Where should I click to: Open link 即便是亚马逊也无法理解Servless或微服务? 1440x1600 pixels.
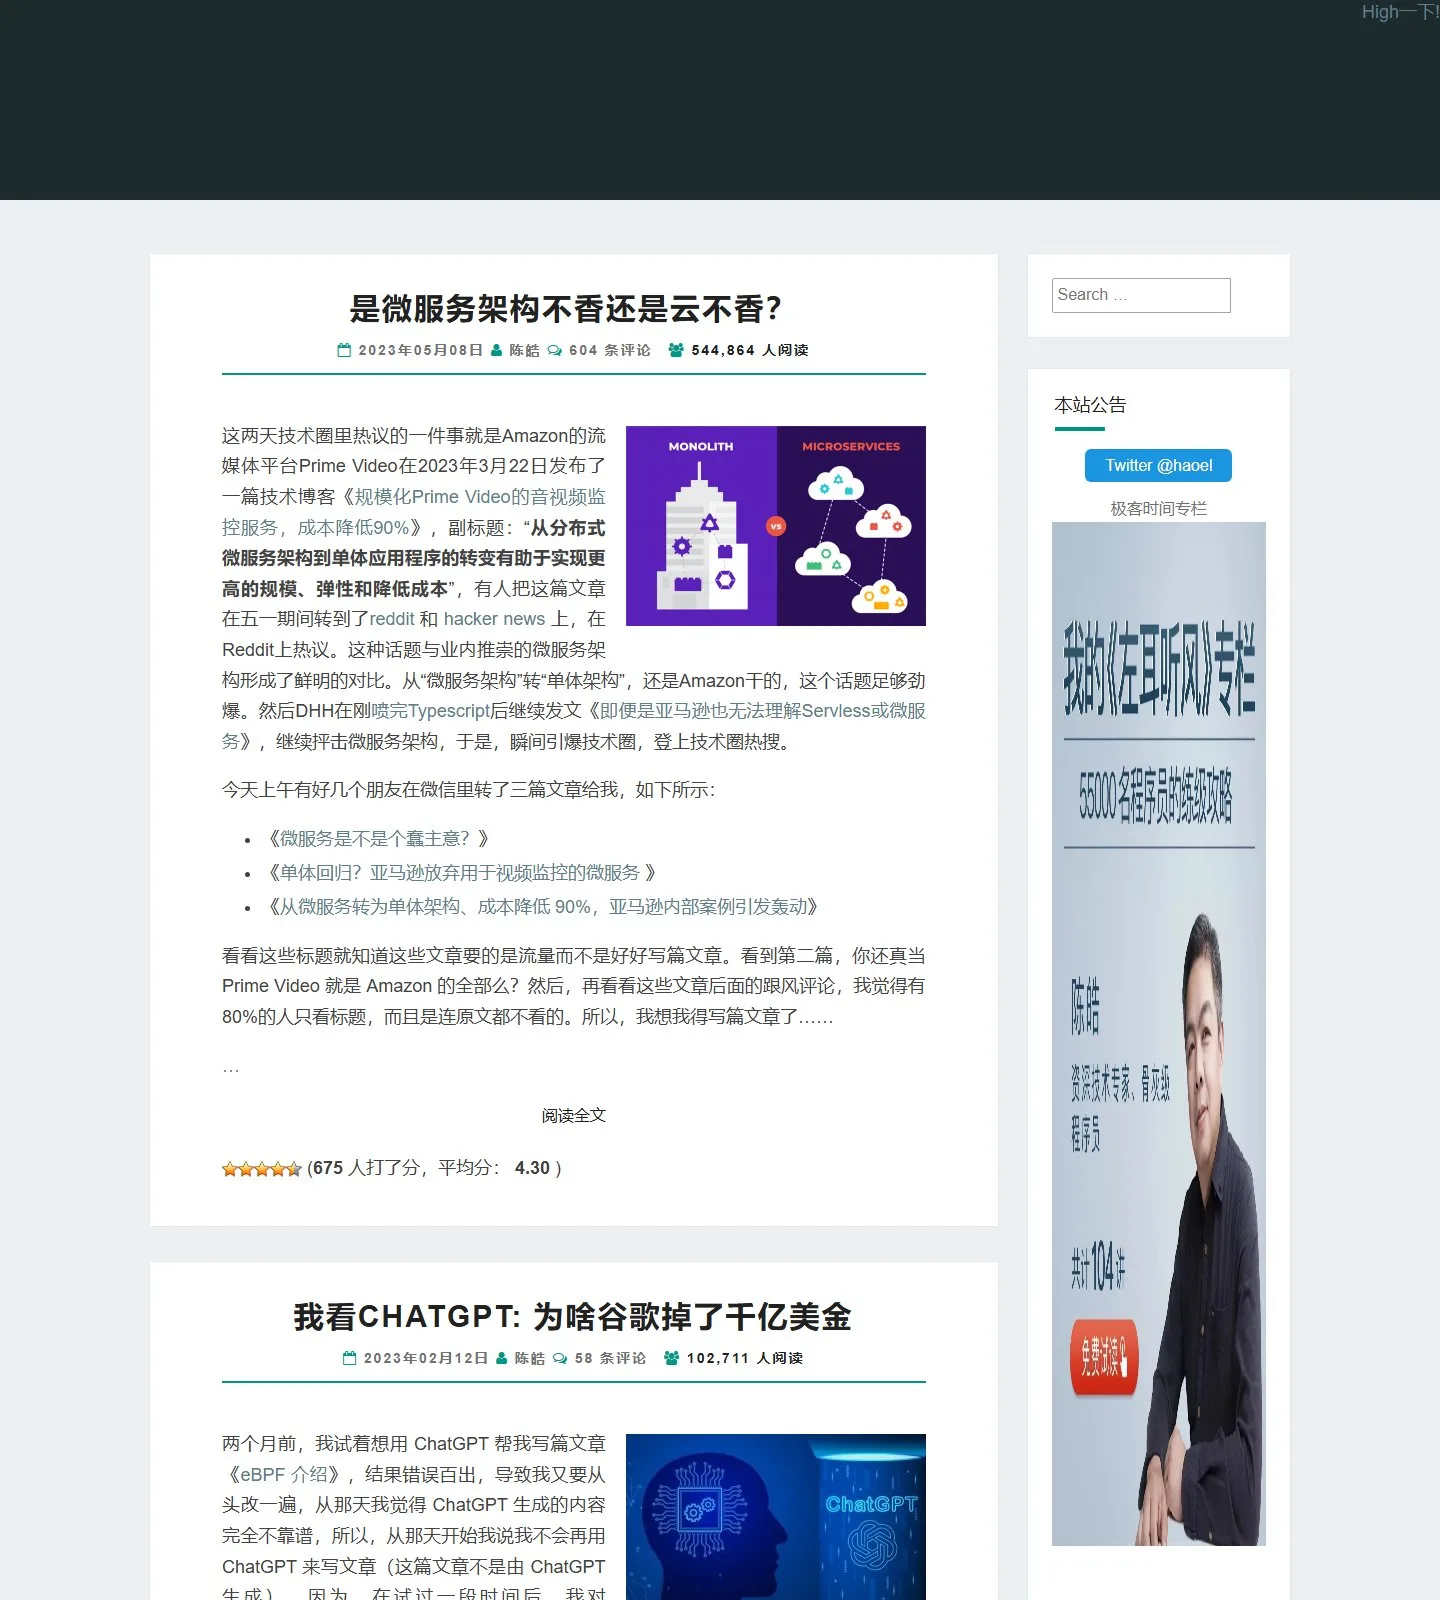pos(574,726)
